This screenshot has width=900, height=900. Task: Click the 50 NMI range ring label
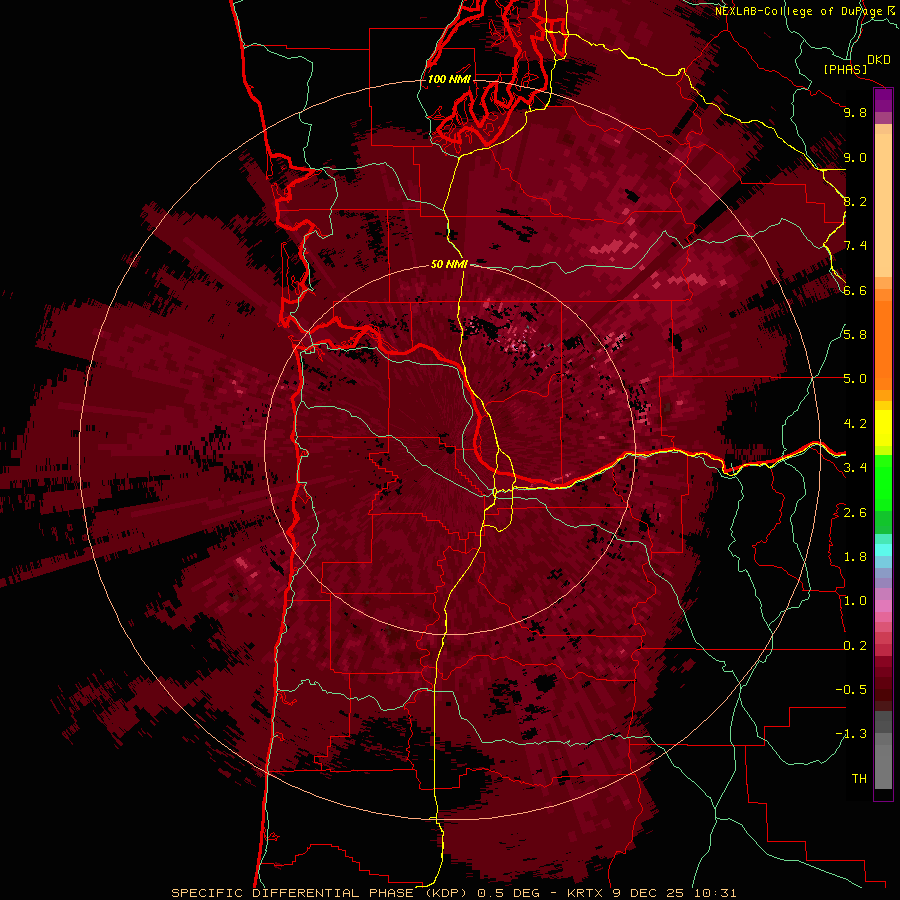[x=449, y=265]
